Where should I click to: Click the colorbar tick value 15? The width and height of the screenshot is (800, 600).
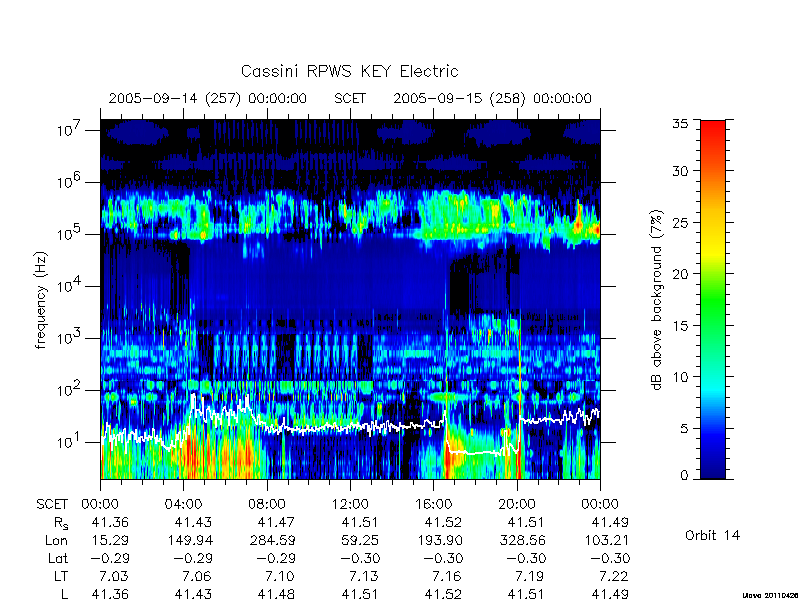click(x=680, y=325)
